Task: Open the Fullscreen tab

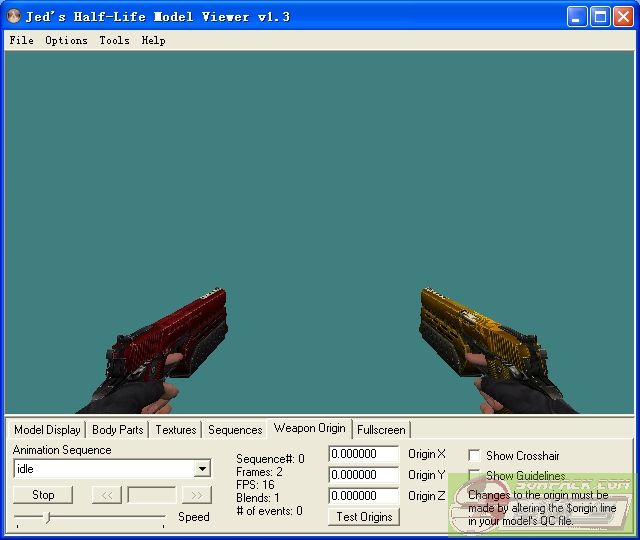Action: click(381, 430)
